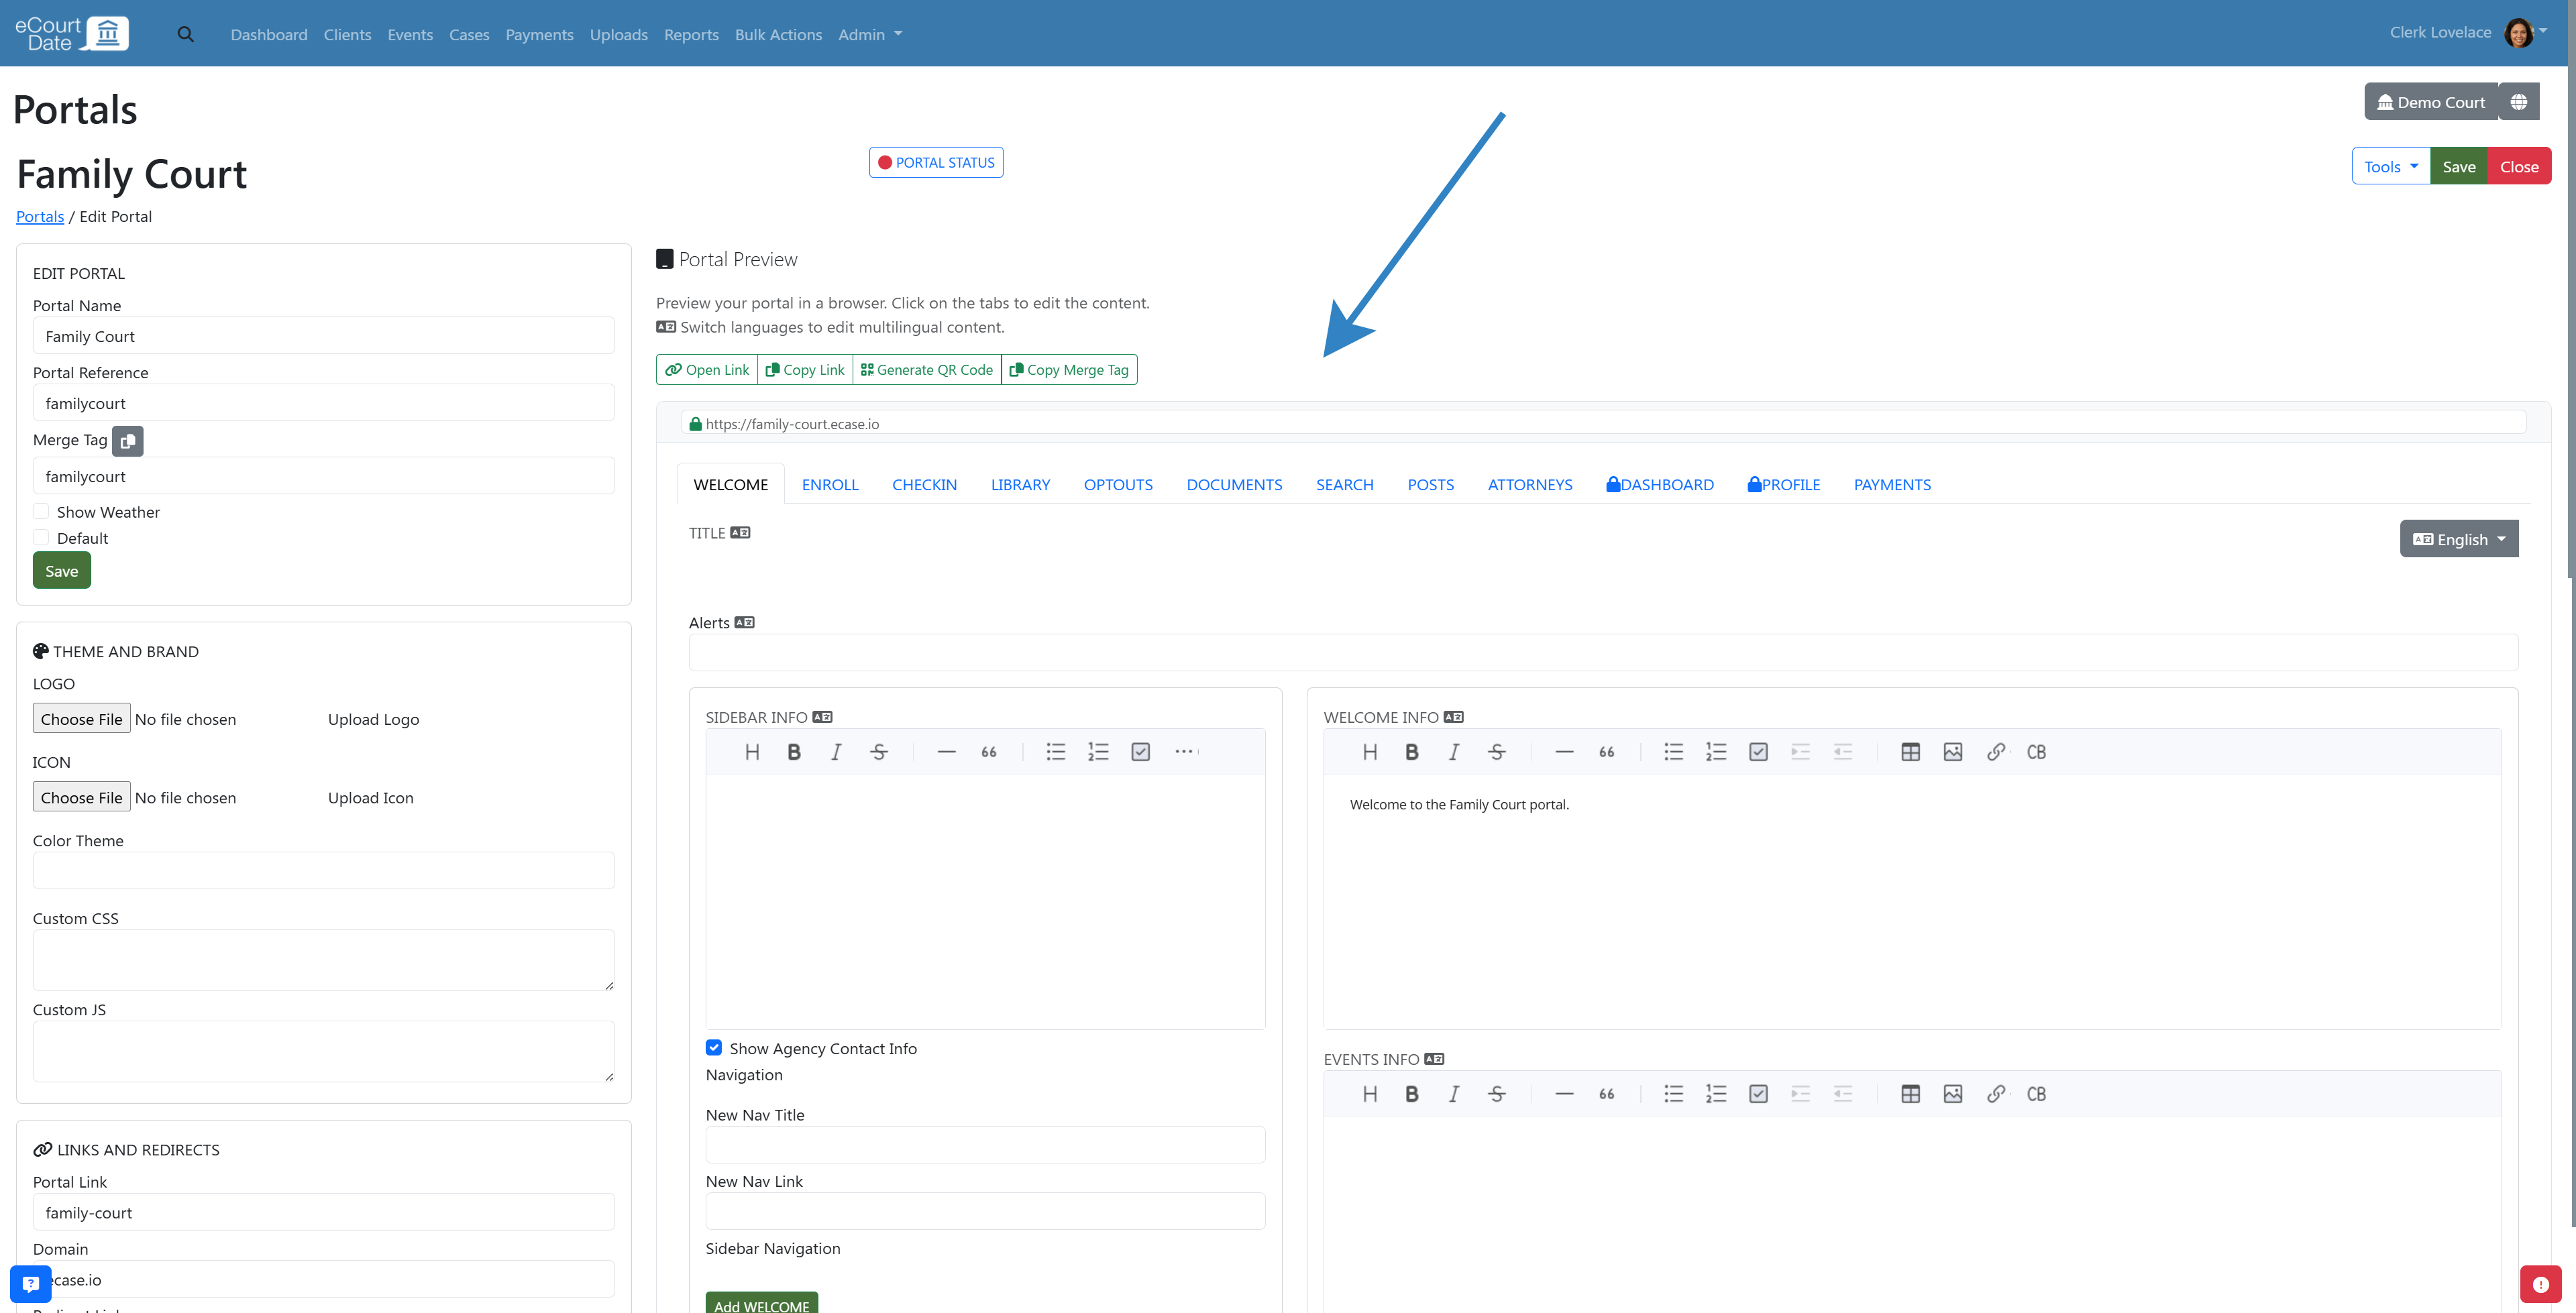2576x1313 pixels.
Task: Toggle italic in Events Info editor
Action: click(x=1454, y=1094)
